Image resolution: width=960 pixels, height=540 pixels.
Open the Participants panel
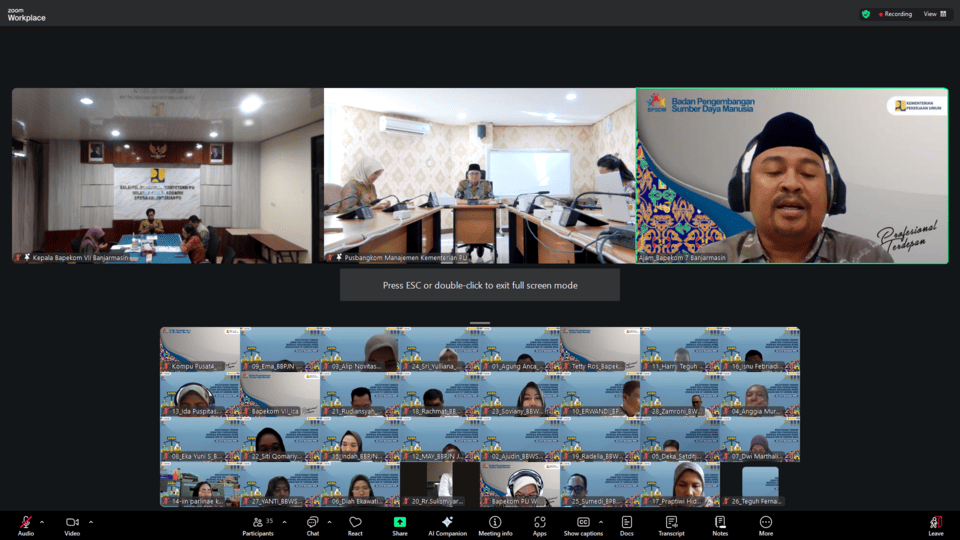(x=257, y=524)
